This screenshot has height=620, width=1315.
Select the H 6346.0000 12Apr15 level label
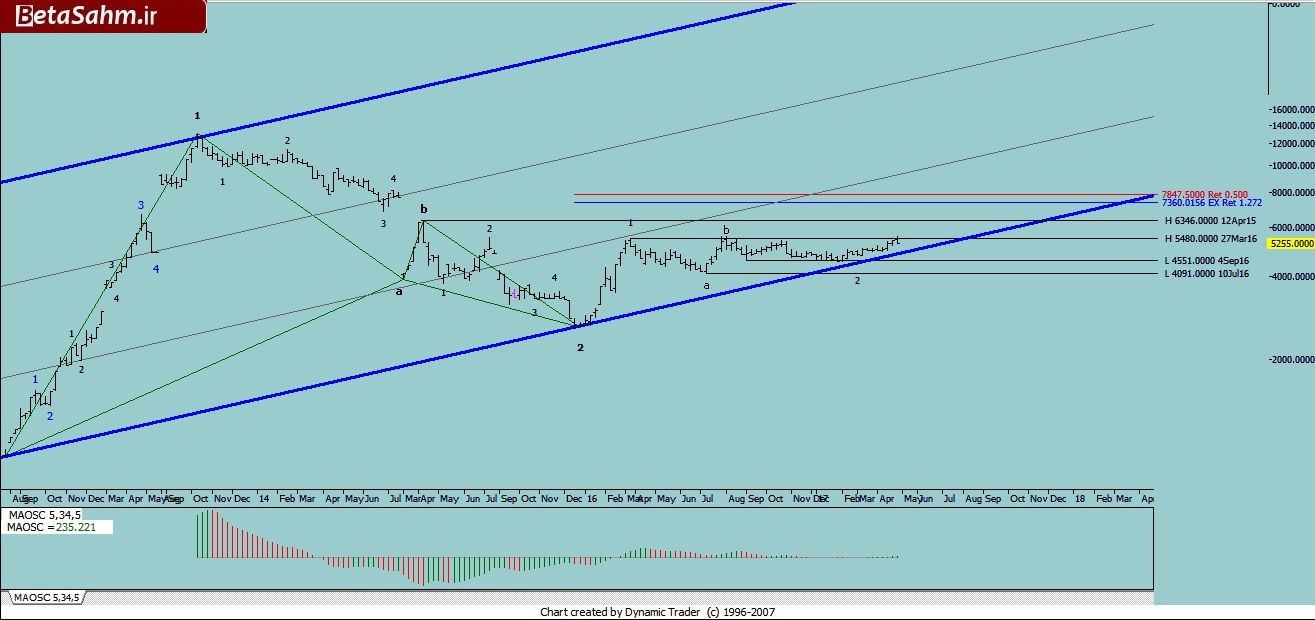1209,220
